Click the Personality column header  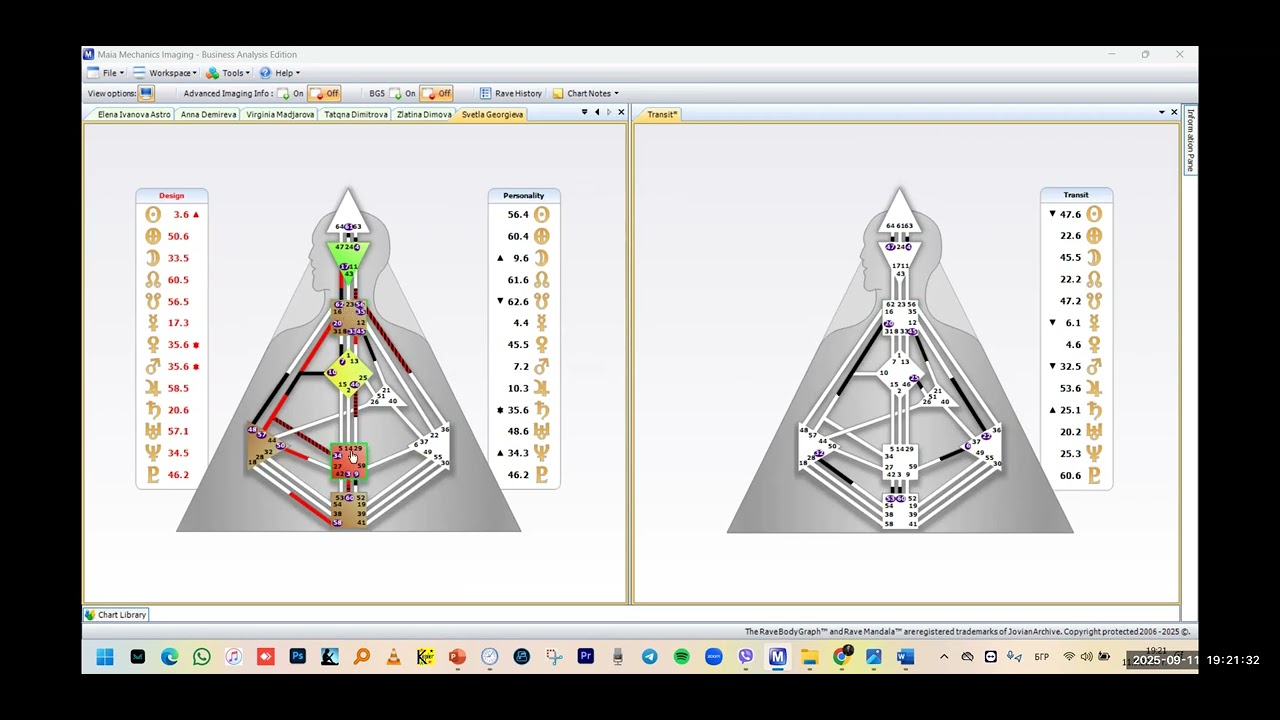tap(524, 196)
